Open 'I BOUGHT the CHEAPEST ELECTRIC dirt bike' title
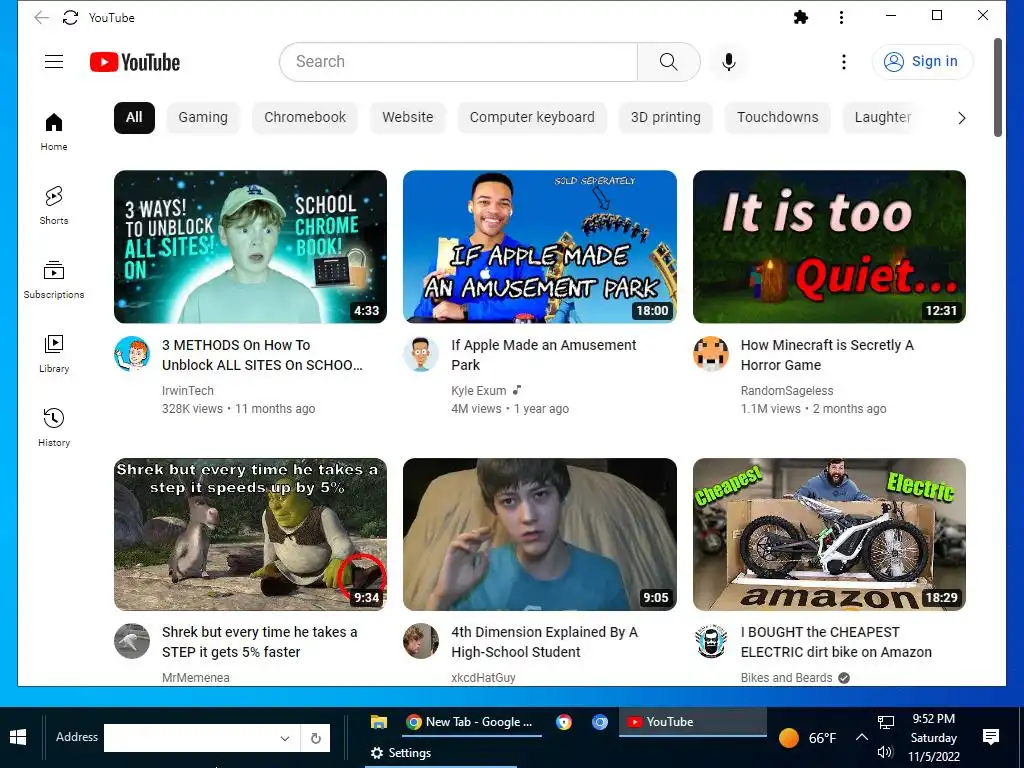 coord(836,642)
